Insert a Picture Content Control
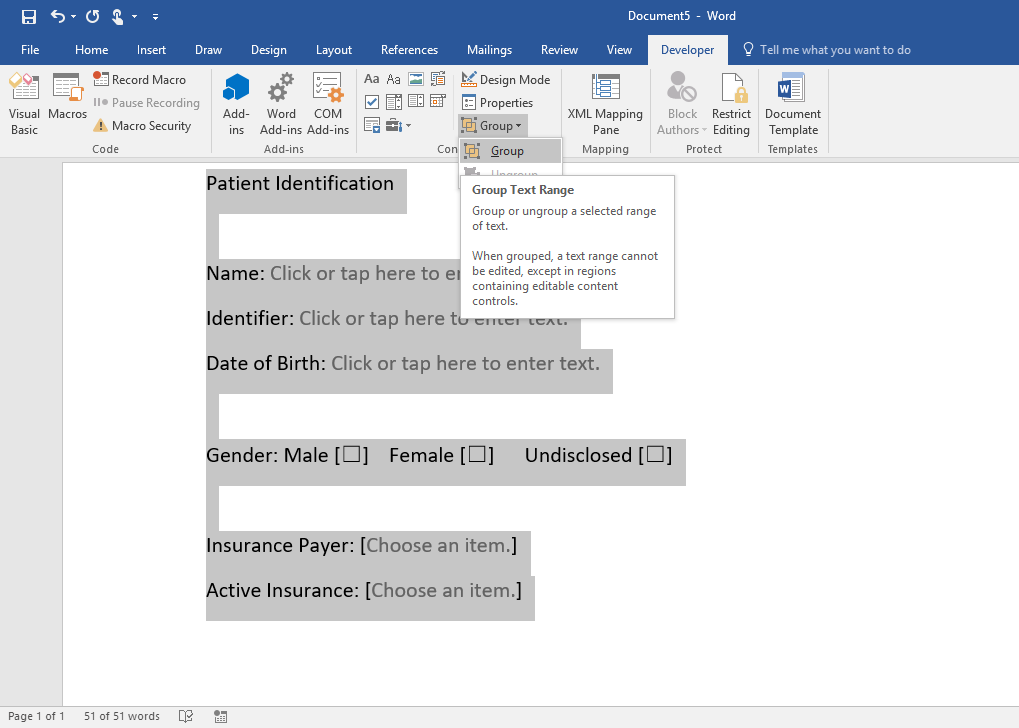Viewport: 1019px width, 728px height. pos(416,79)
